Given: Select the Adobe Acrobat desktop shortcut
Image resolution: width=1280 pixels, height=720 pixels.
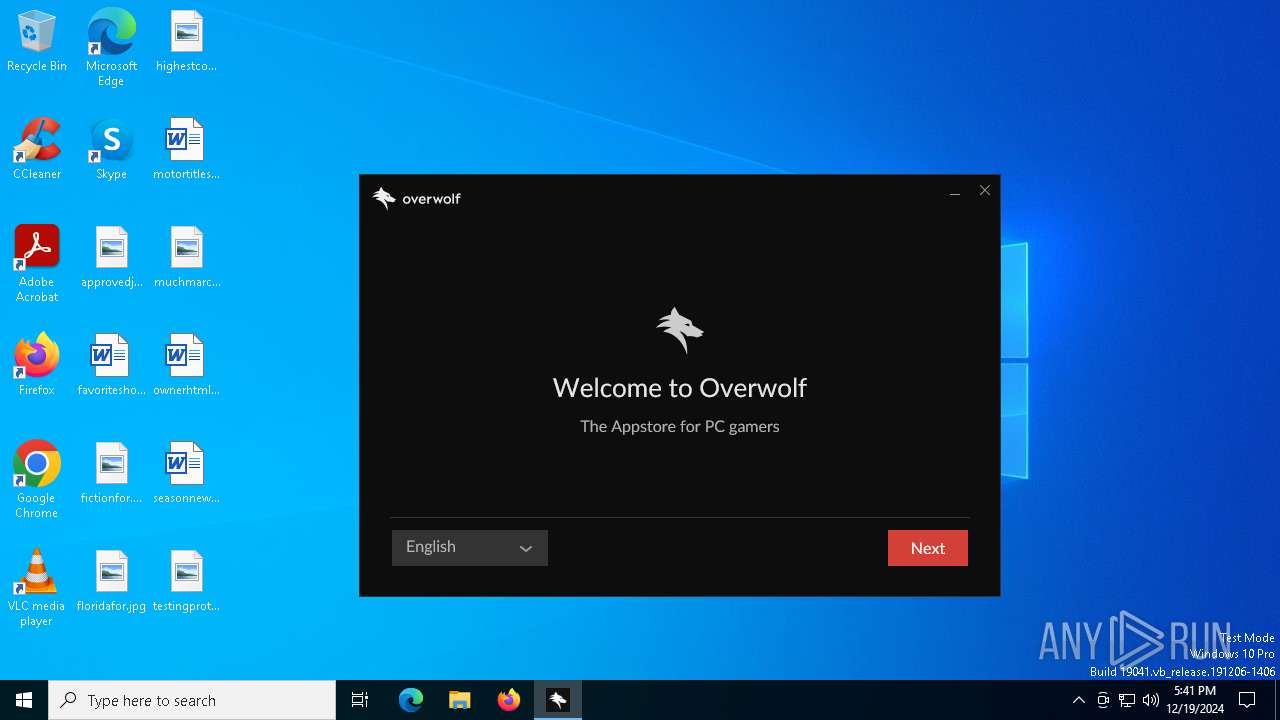Looking at the screenshot, I should point(37,264).
